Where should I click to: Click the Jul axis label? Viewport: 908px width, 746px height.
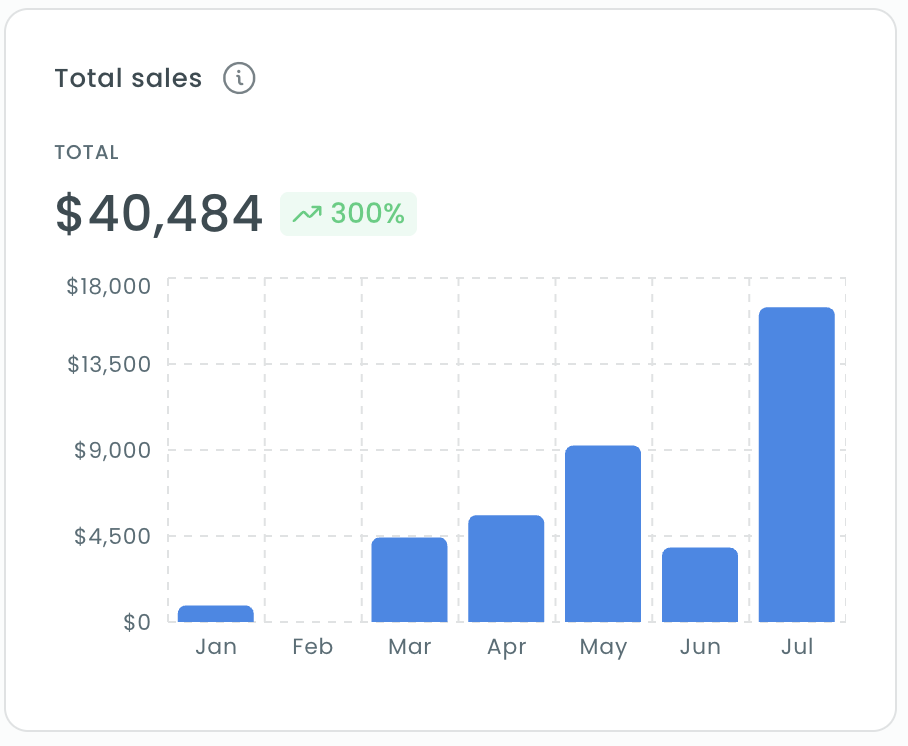pos(797,646)
